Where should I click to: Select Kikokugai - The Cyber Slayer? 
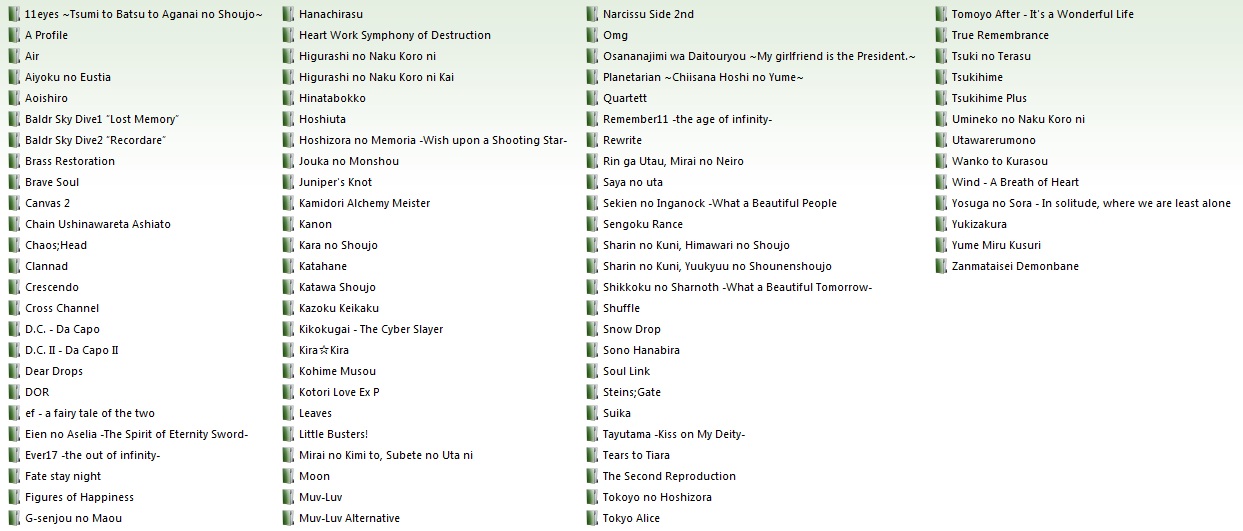371,329
